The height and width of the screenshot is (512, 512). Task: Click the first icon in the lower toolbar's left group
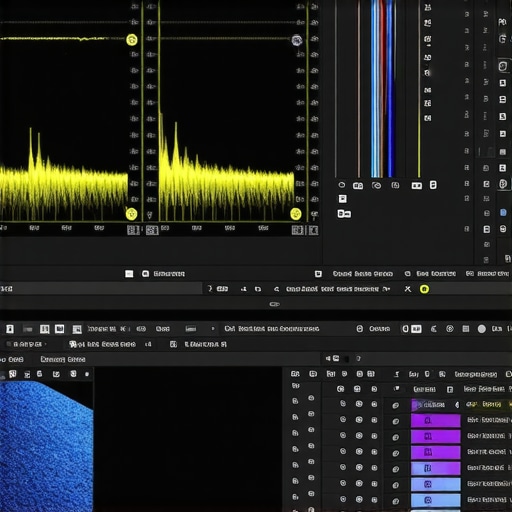pyautogui.click(x=10, y=329)
